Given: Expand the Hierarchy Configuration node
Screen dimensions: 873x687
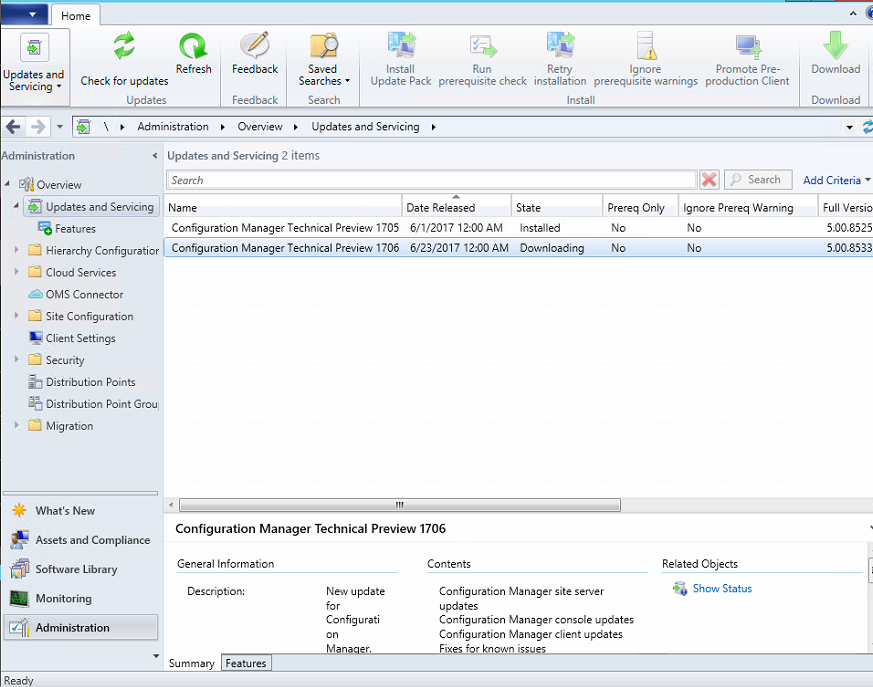Looking at the screenshot, I should point(16,250).
